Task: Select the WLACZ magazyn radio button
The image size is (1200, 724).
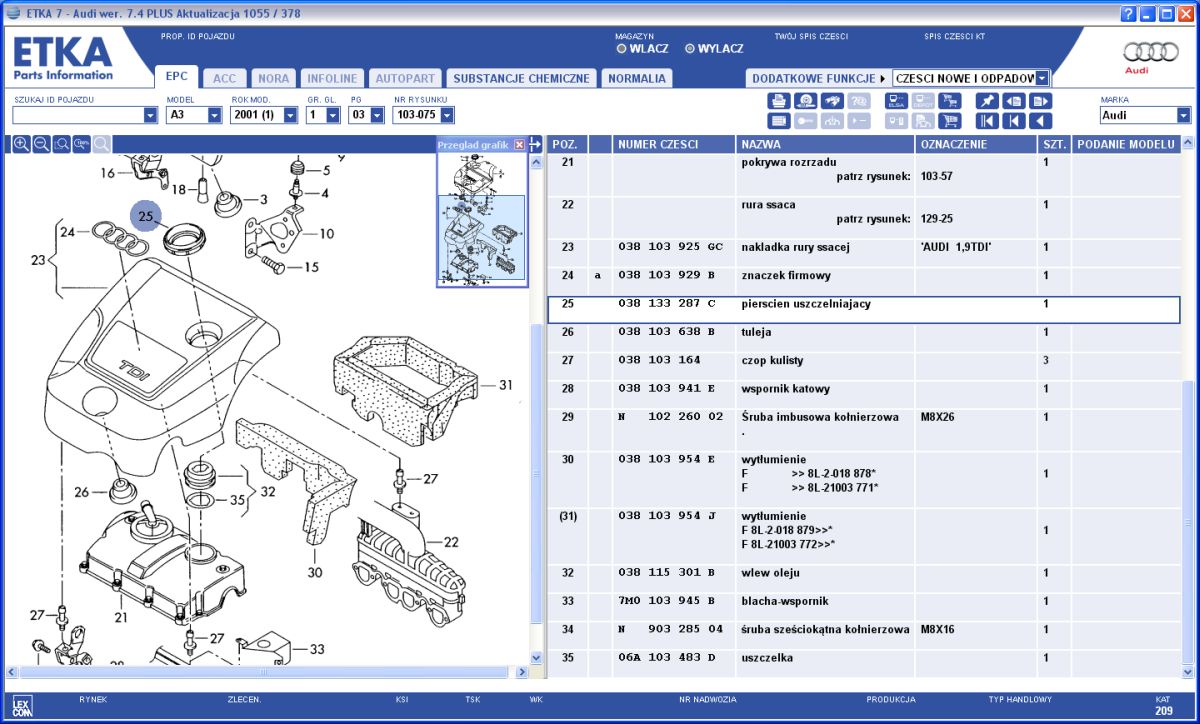Action: [622, 49]
